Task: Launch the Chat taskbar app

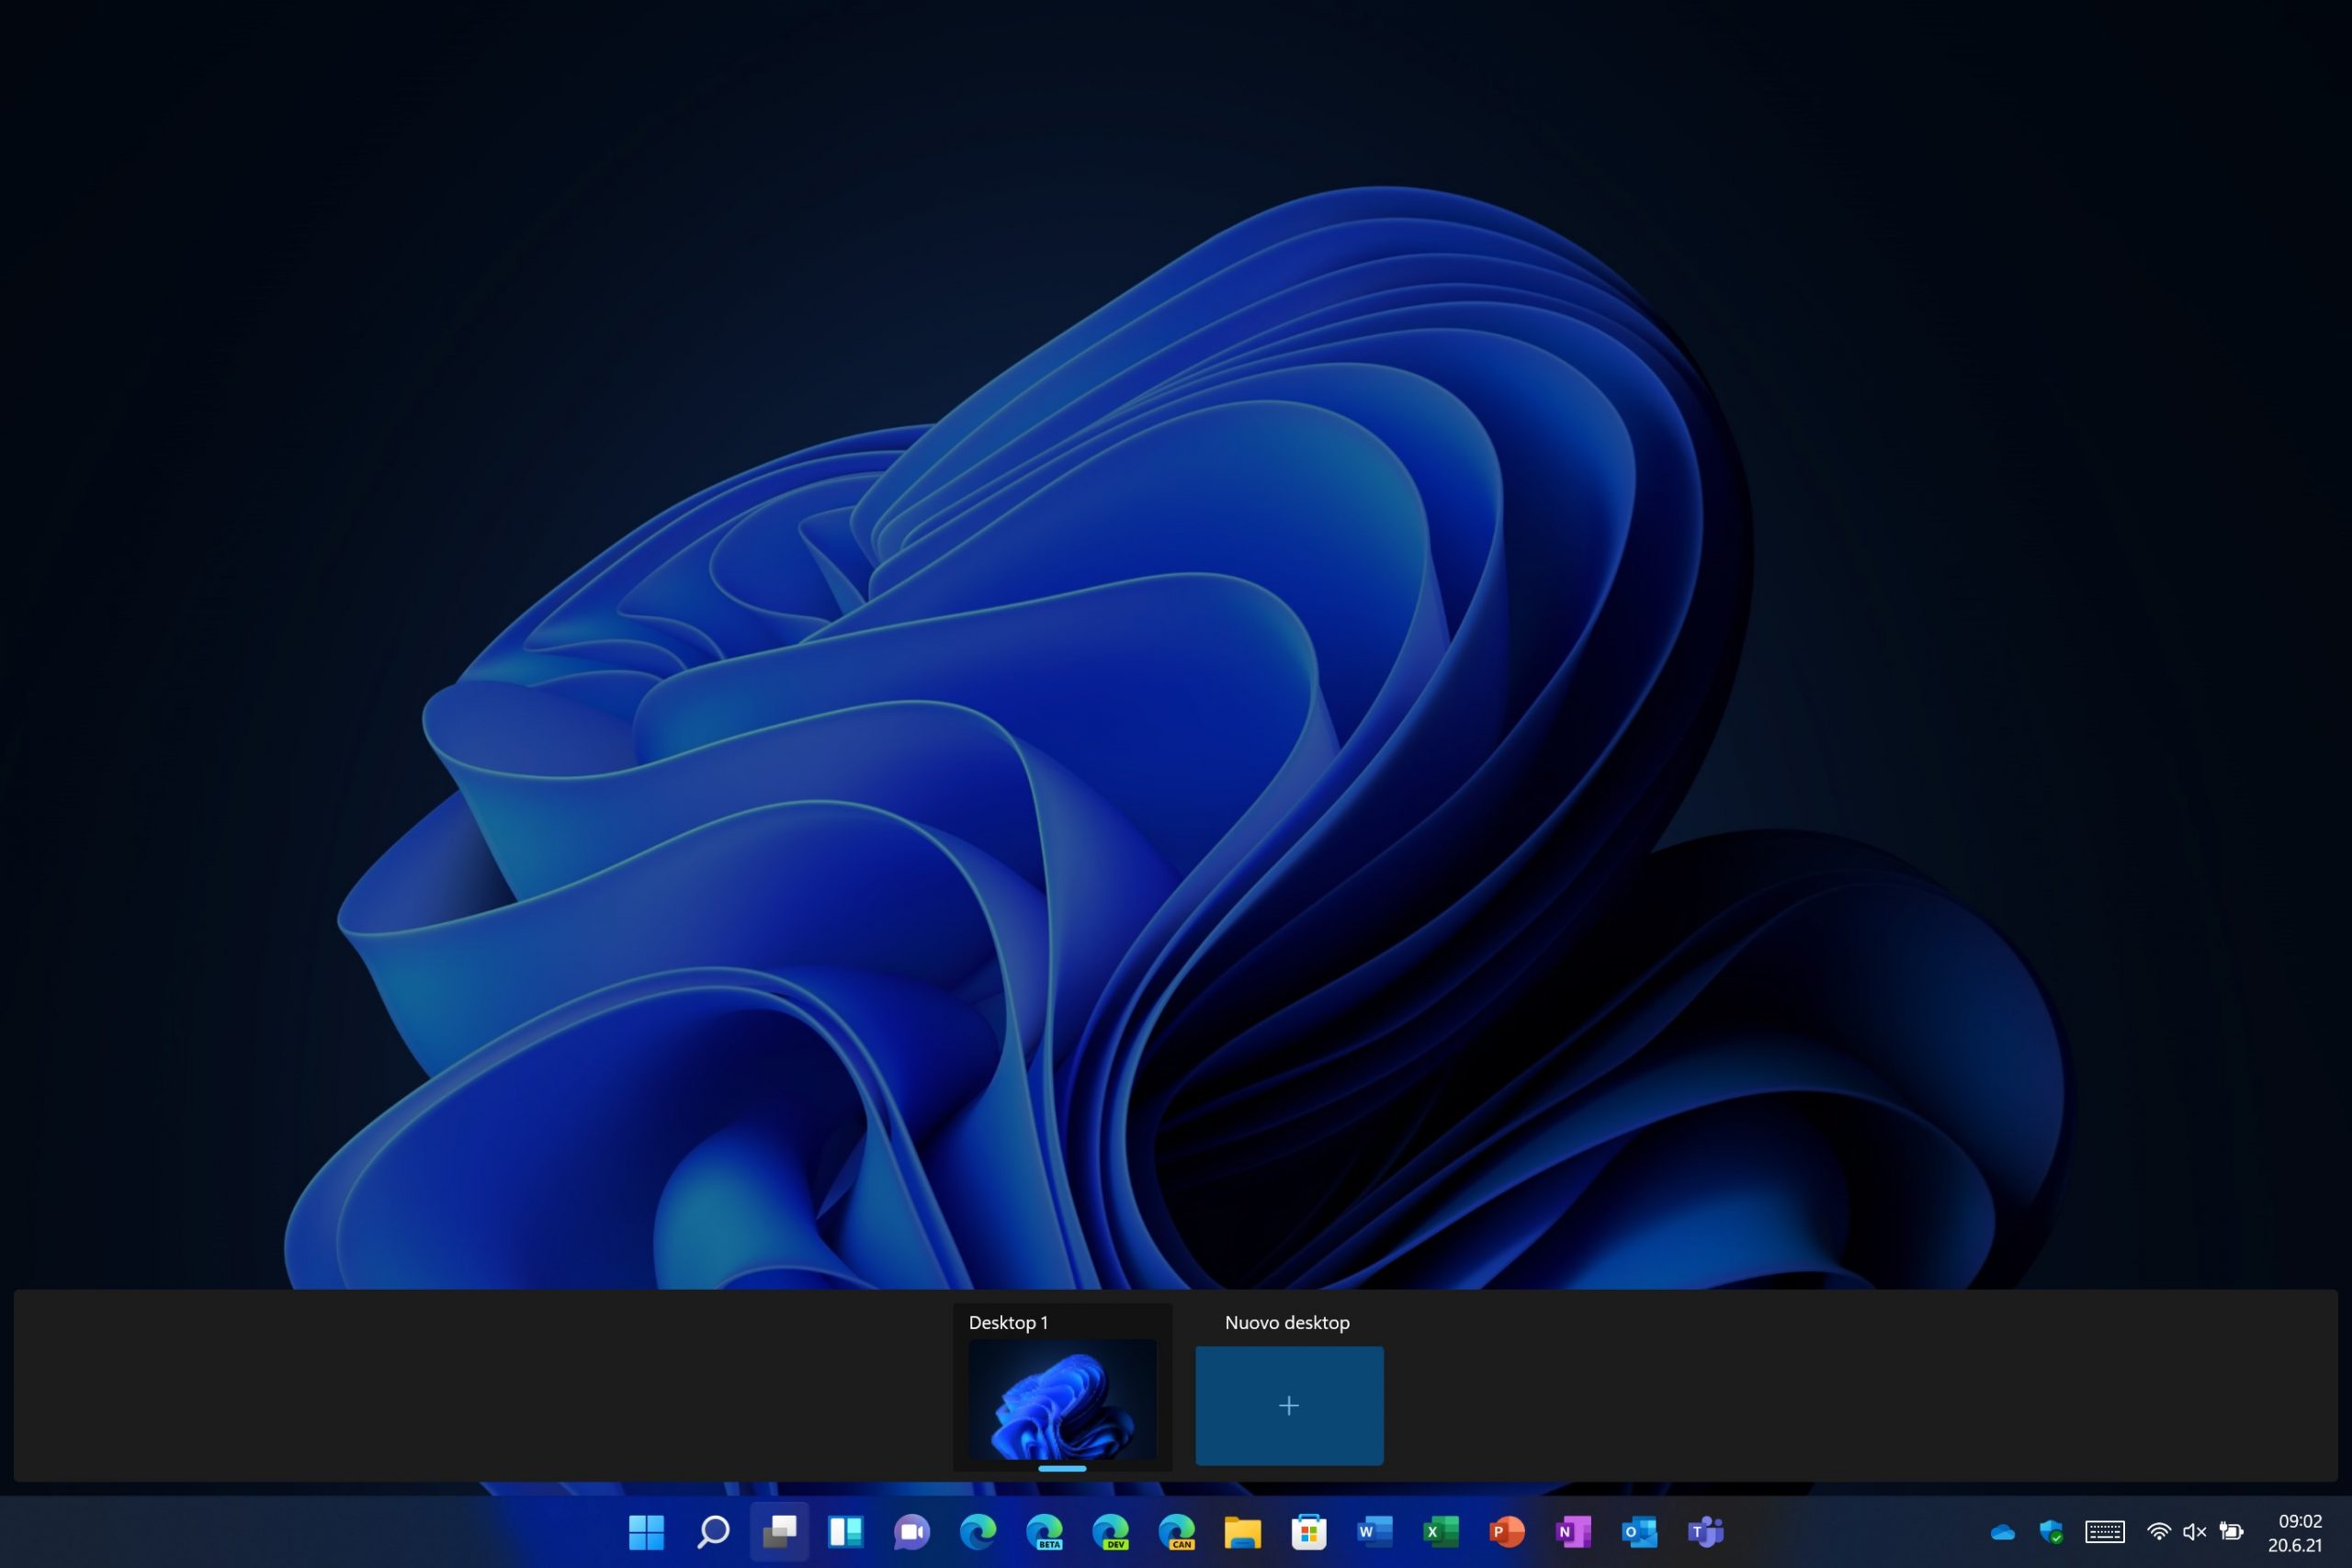Action: coord(911,1531)
